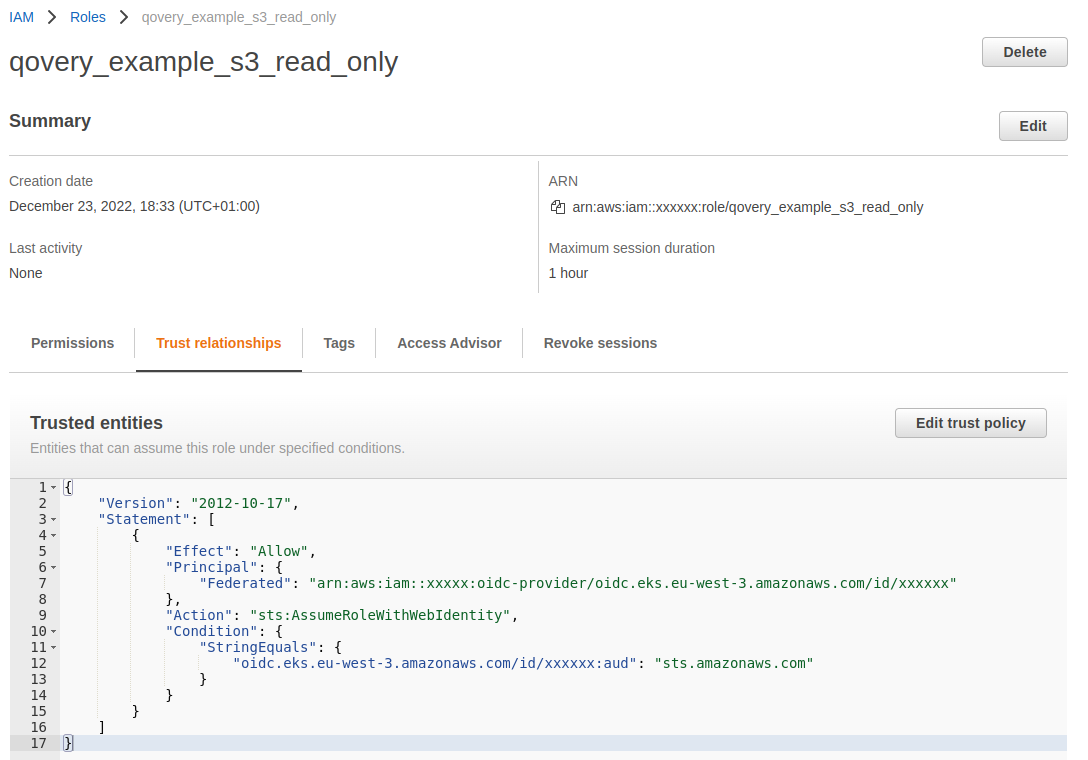The width and height of the screenshot is (1088, 760).
Task: Click the Edit trust policy button
Action: click(x=970, y=423)
